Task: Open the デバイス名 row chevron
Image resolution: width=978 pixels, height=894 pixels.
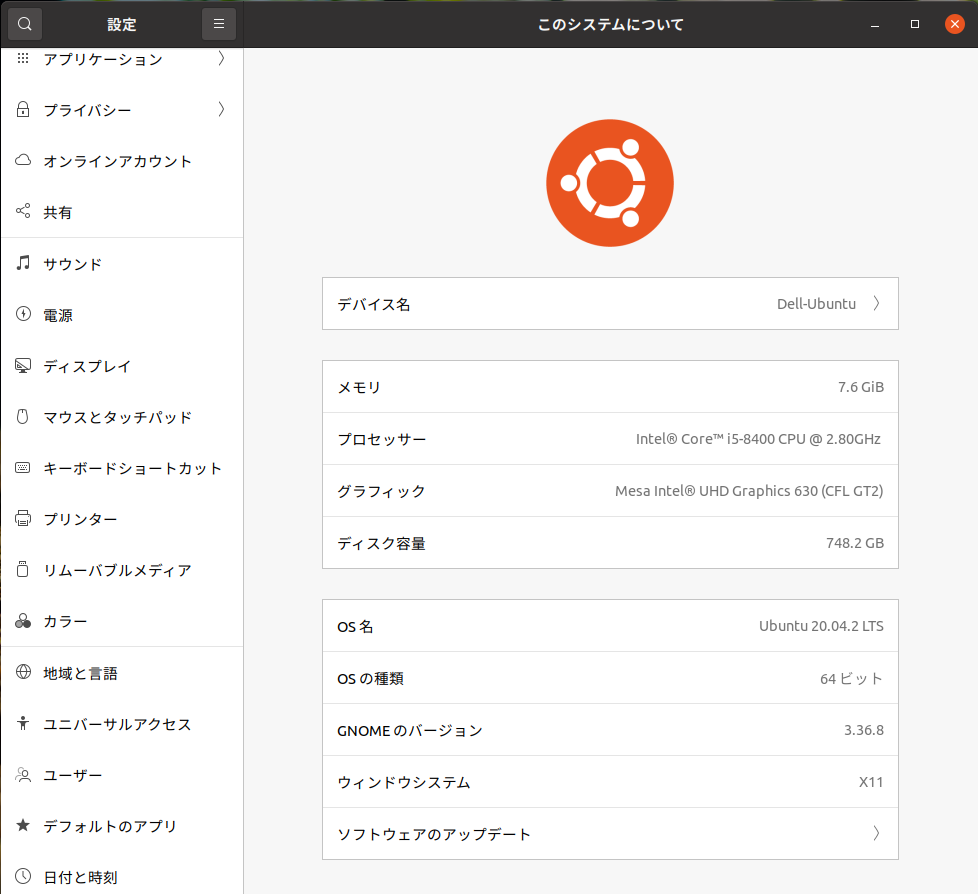Action: point(876,303)
